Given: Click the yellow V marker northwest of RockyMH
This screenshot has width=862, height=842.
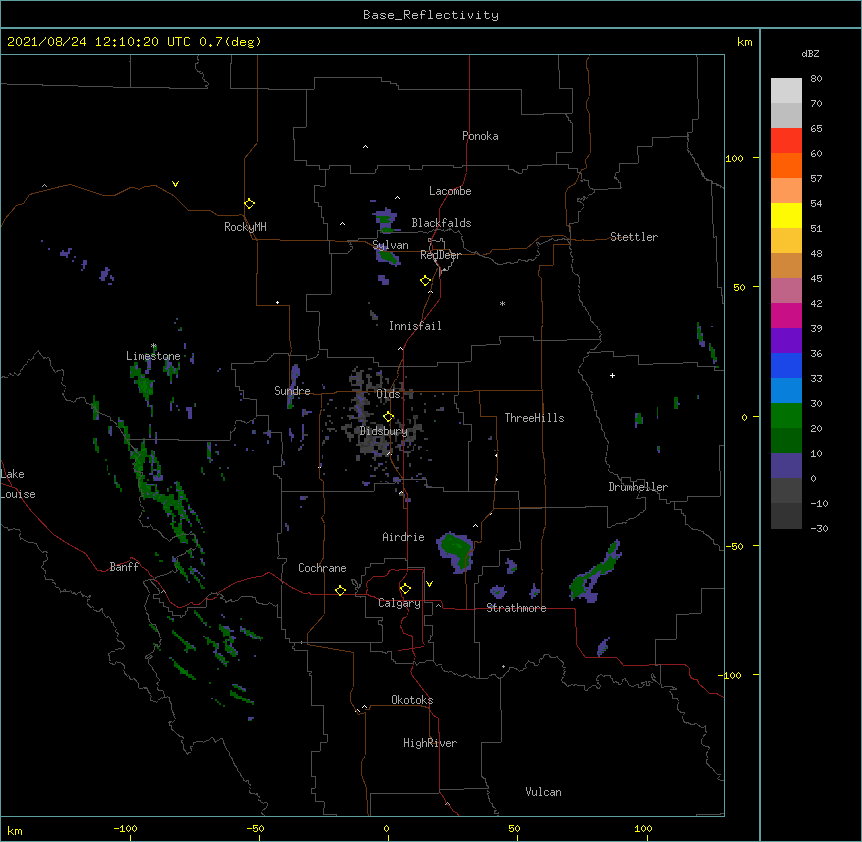Looking at the screenshot, I should [175, 184].
